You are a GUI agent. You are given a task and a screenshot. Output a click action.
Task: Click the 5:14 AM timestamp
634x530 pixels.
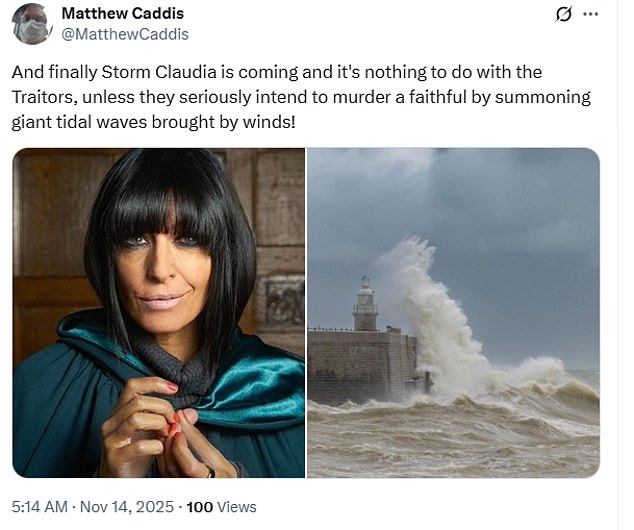tap(39, 507)
